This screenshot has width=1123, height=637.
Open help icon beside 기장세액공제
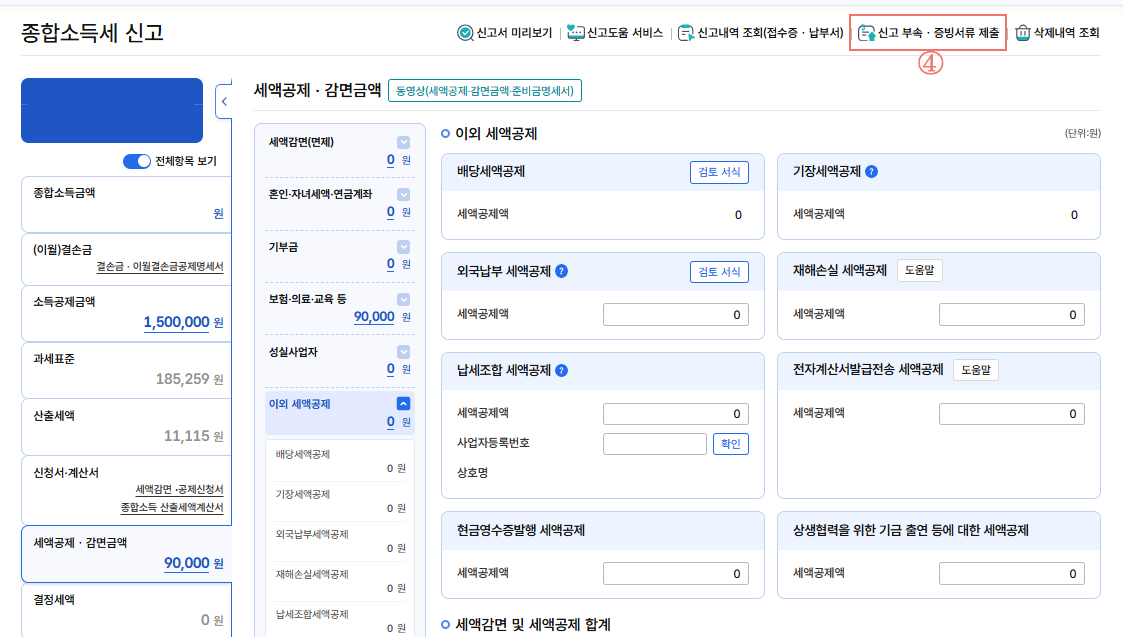point(871,171)
